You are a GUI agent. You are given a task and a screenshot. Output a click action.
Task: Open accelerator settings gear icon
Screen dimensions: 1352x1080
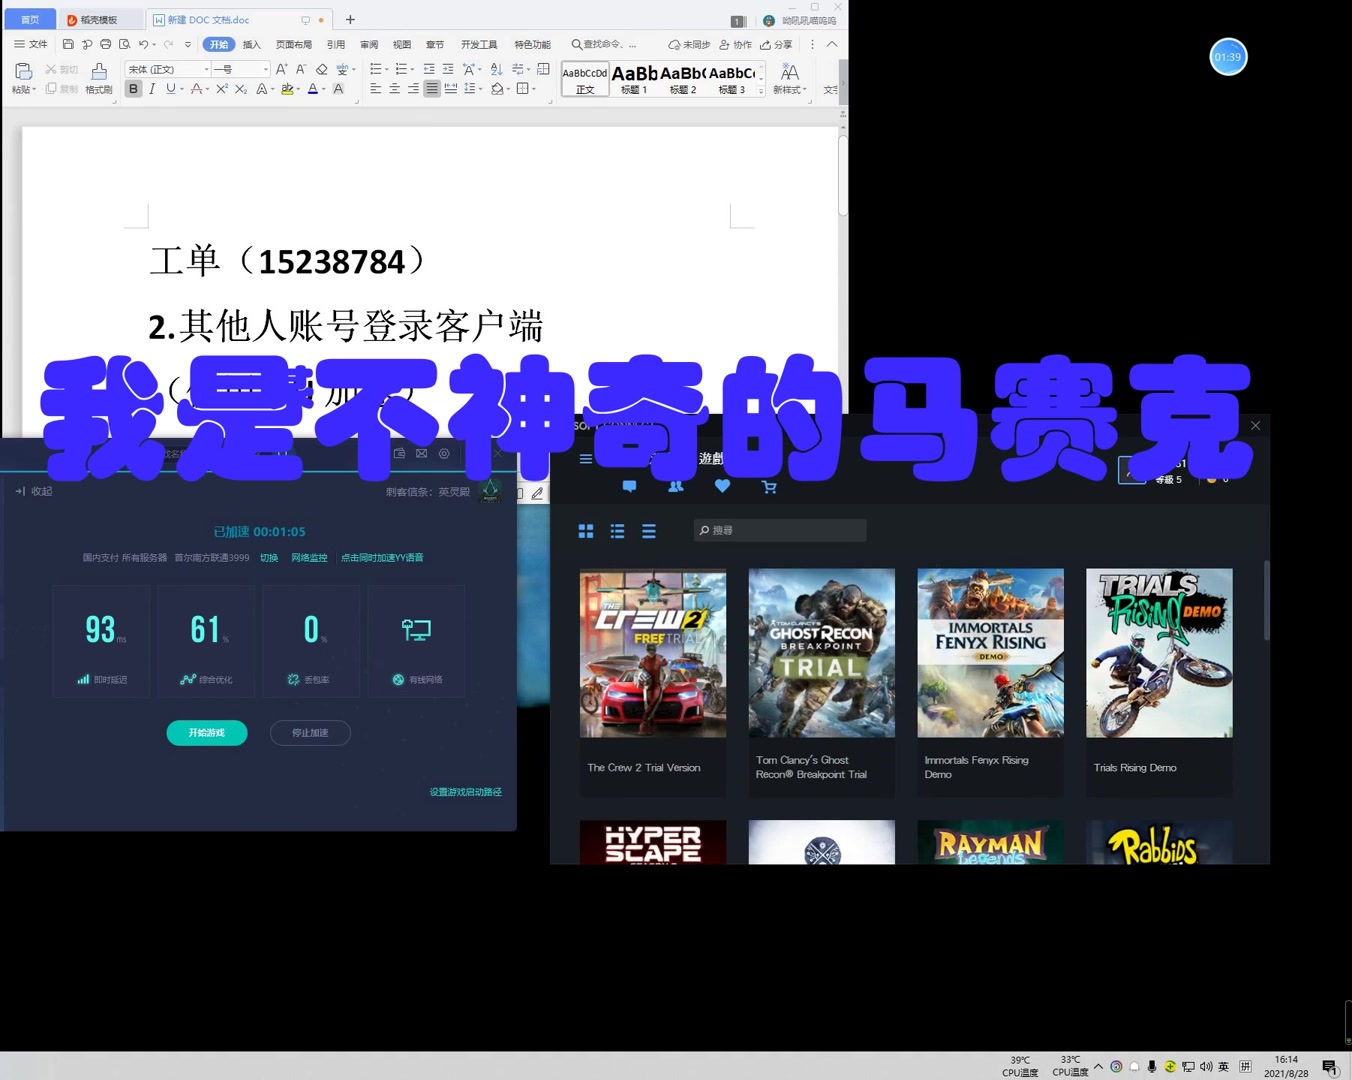coord(444,453)
